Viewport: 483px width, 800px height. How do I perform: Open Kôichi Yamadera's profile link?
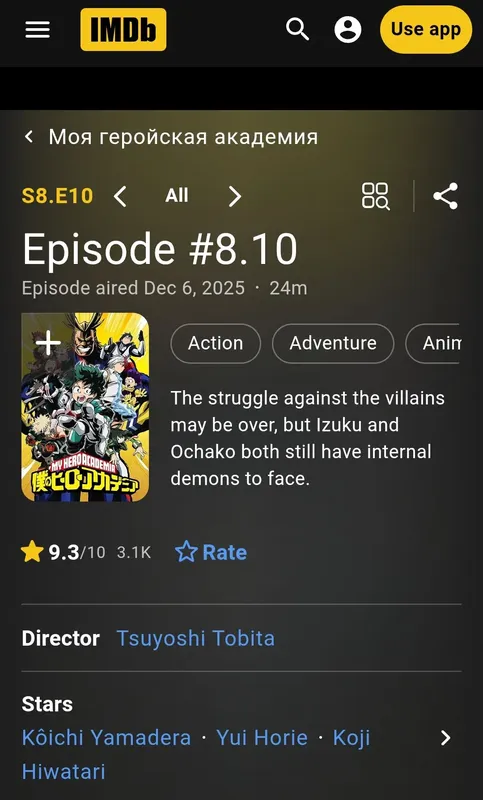106,738
